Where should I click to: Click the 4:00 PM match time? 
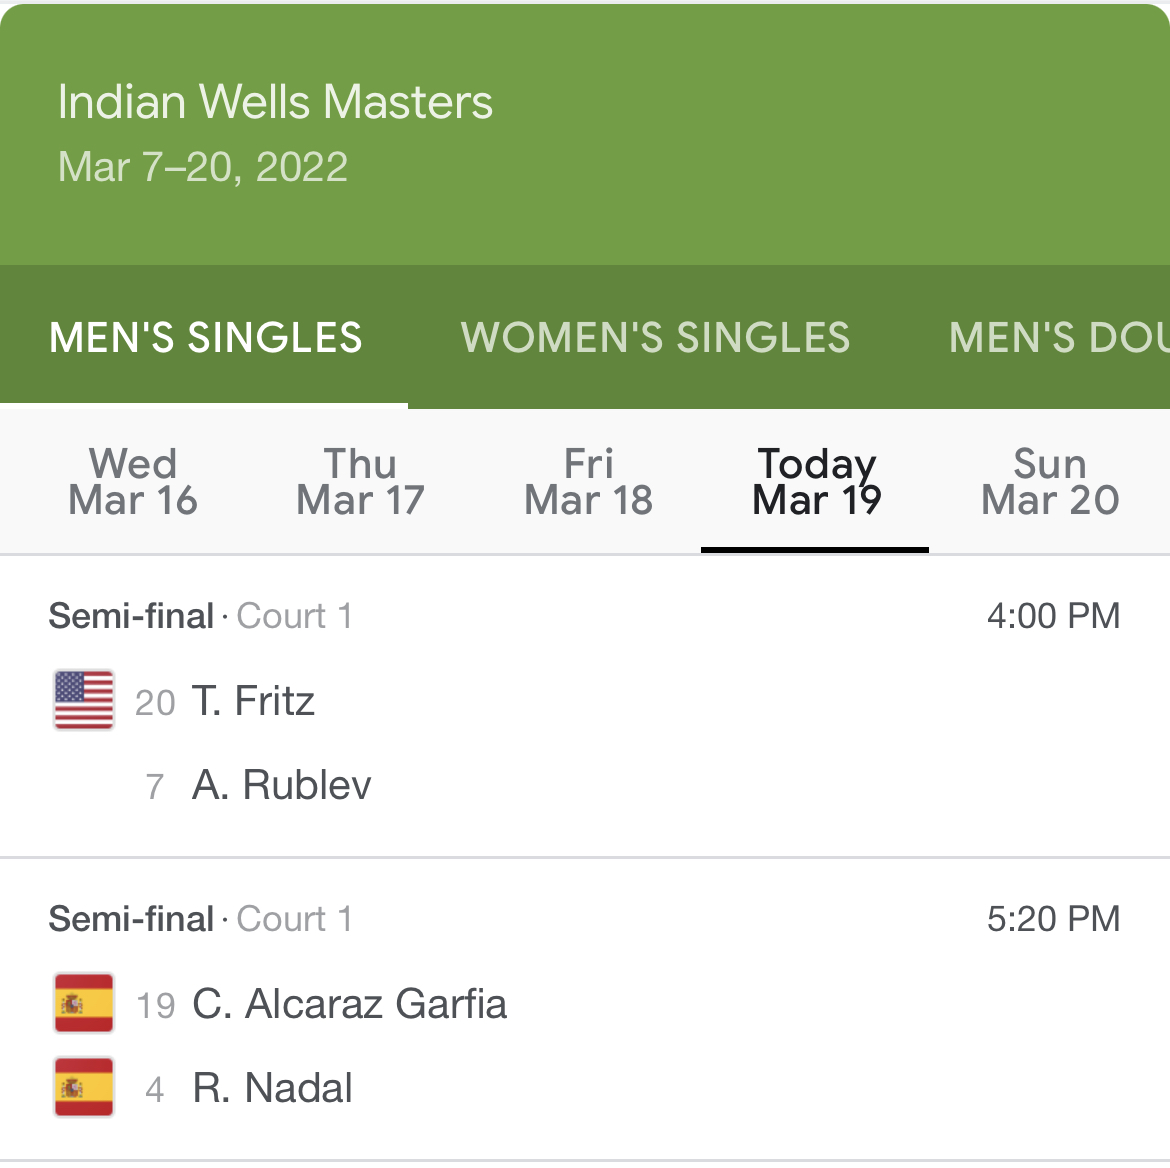pyautogui.click(x=1052, y=616)
